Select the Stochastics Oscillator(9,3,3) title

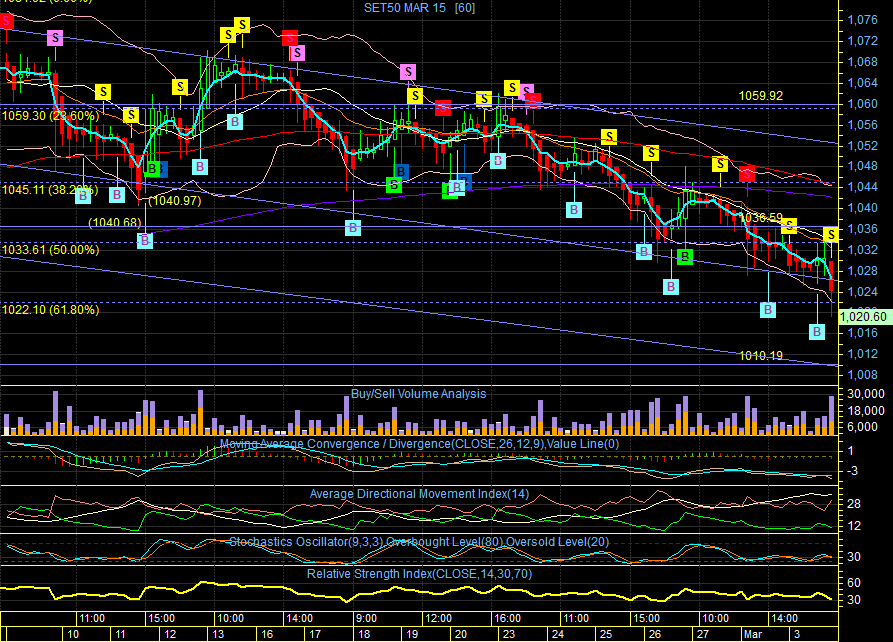click(x=419, y=542)
